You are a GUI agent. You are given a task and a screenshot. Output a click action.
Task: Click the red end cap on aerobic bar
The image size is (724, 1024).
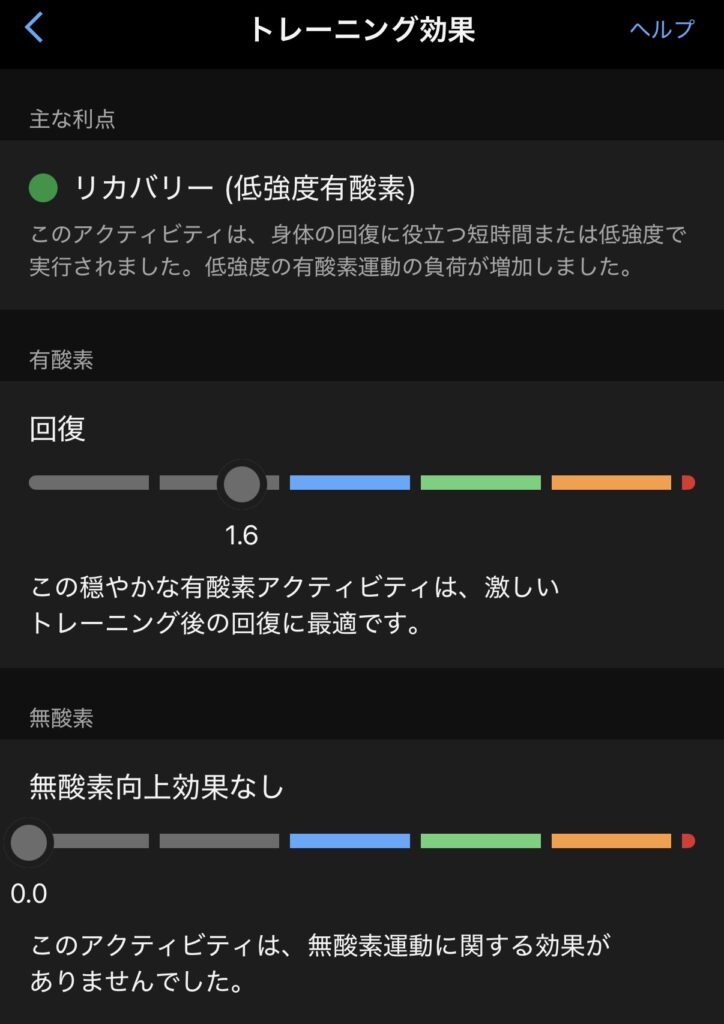(x=688, y=483)
